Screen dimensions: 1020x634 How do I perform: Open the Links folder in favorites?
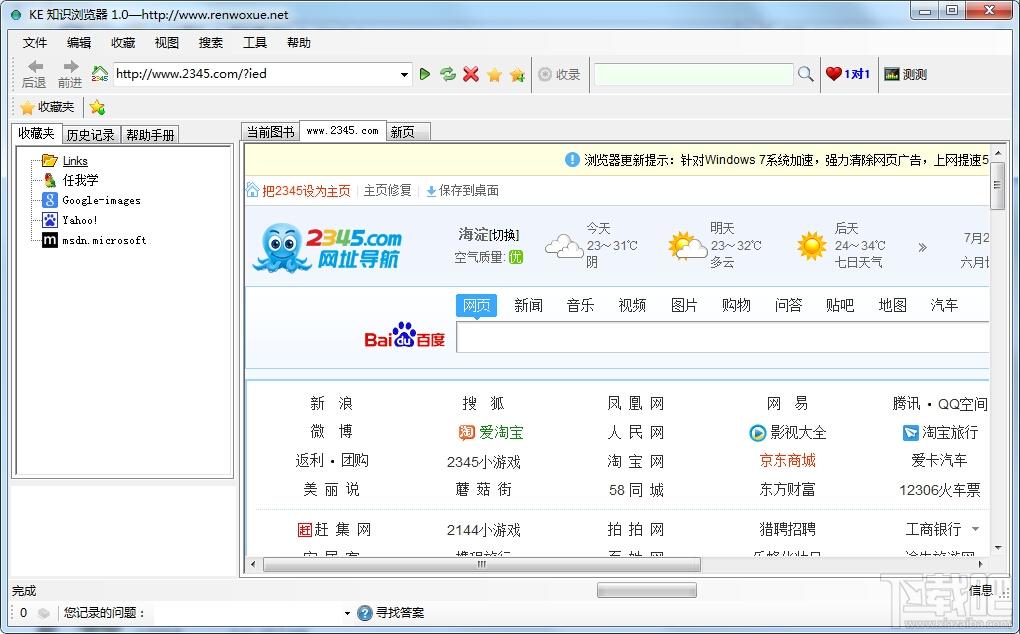75,161
